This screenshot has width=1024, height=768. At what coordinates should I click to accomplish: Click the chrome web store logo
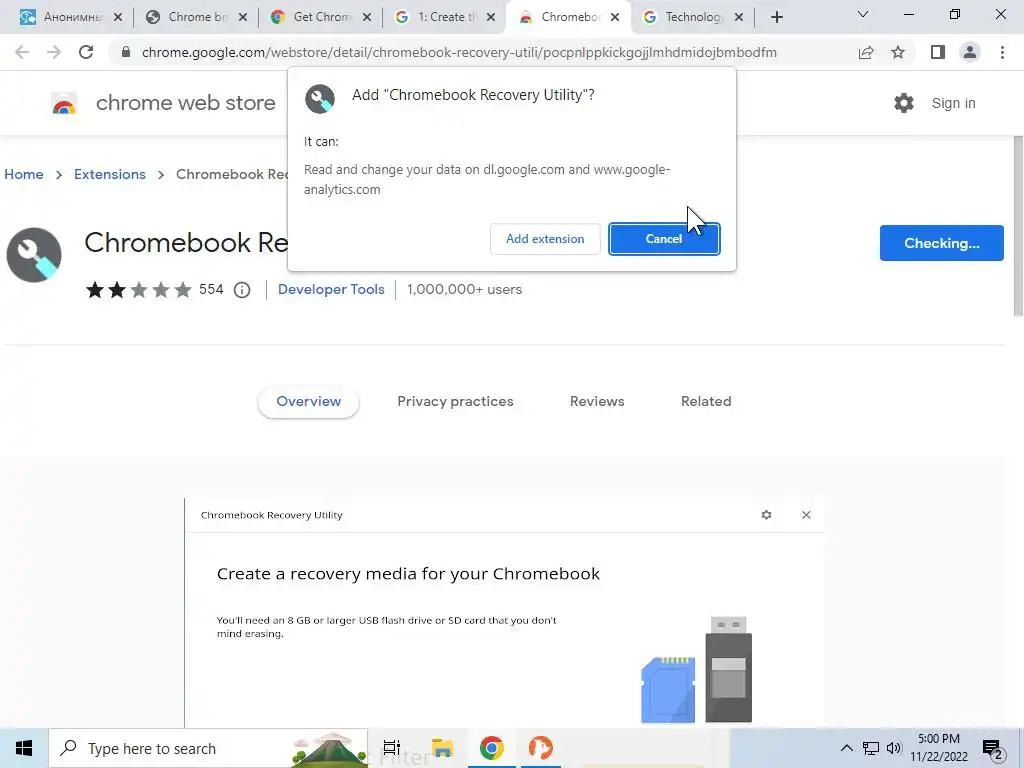point(64,103)
